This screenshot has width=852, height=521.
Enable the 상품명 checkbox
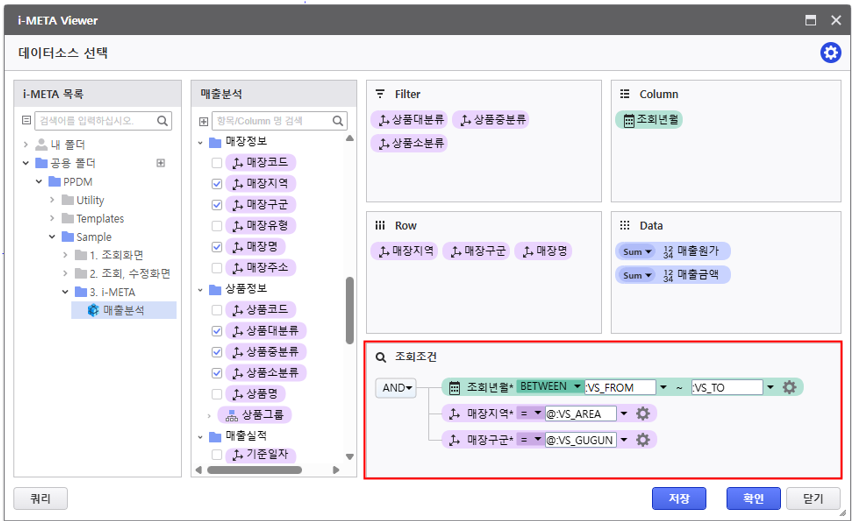coord(217,394)
